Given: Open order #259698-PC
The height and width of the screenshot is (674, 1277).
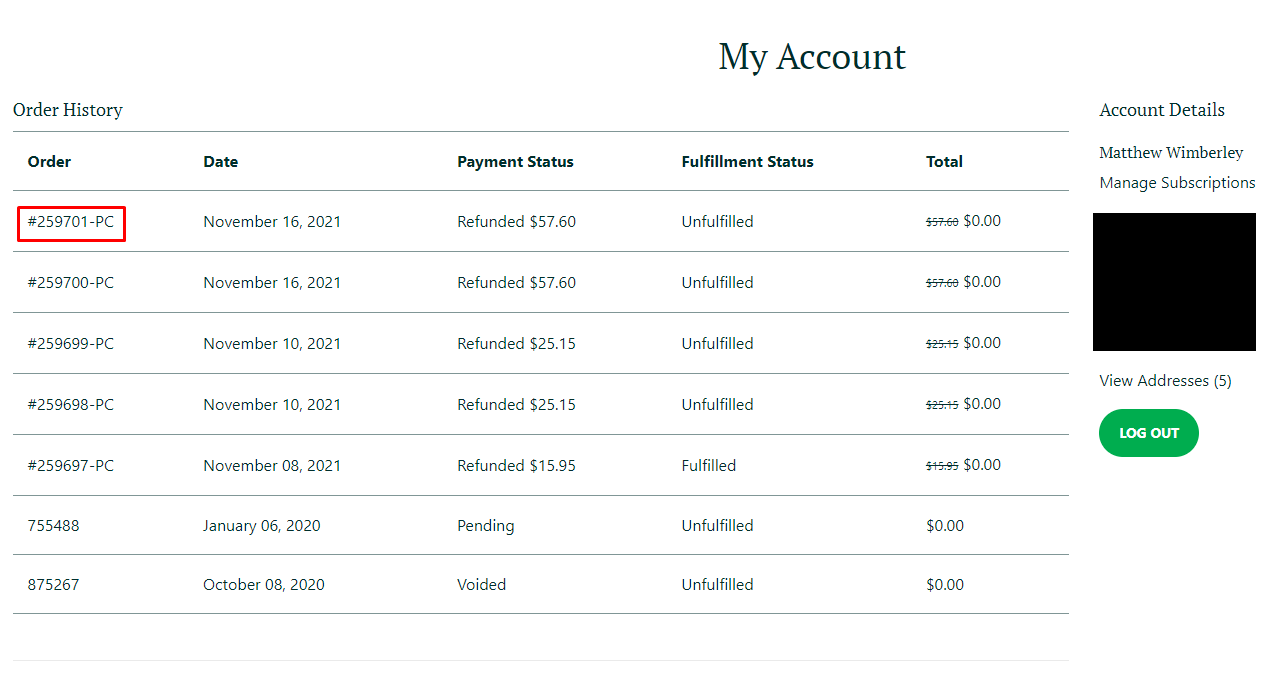Looking at the screenshot, I should (x=71, y=405).
